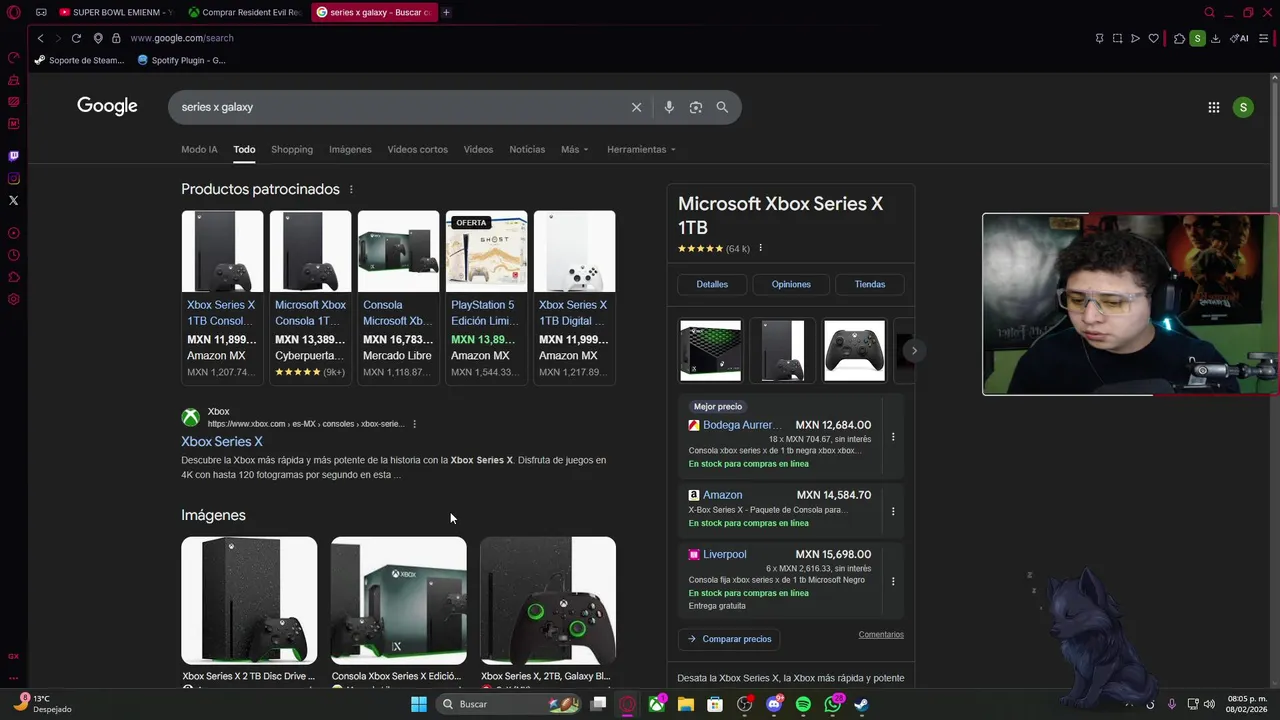Open X (Twitter) in the Opera sidebar
The height and width of the screenshot is (720, 1280).
coord(14,200)
